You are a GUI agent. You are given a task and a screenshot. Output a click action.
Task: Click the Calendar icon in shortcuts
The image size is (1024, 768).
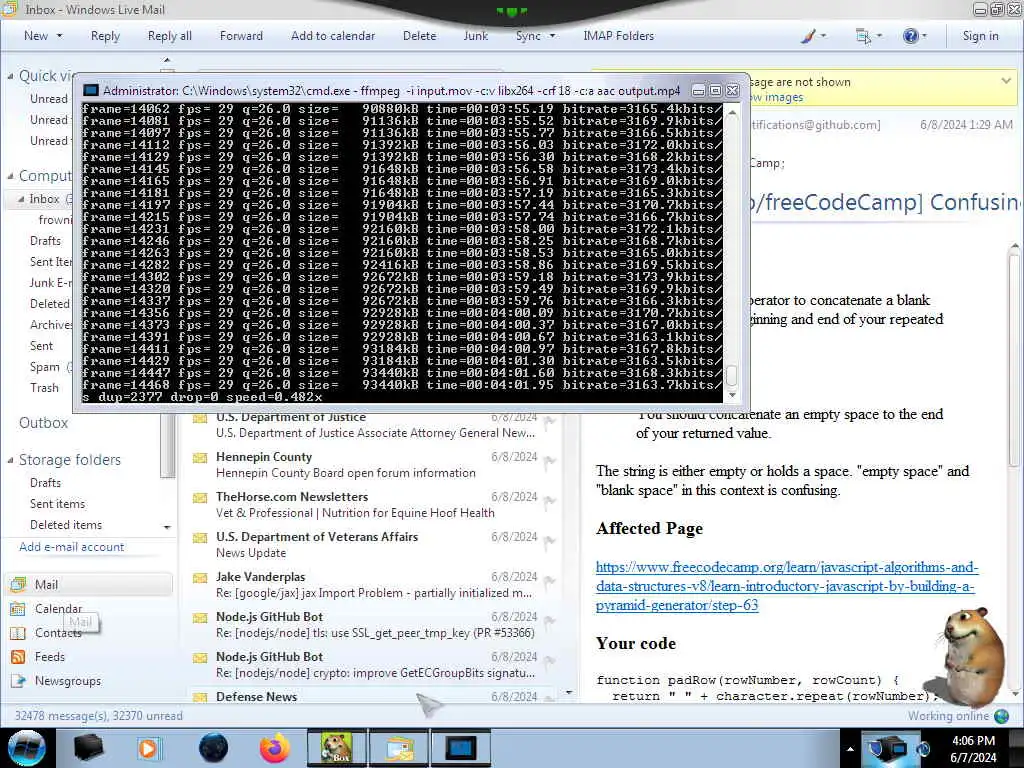tap(18, 609)
